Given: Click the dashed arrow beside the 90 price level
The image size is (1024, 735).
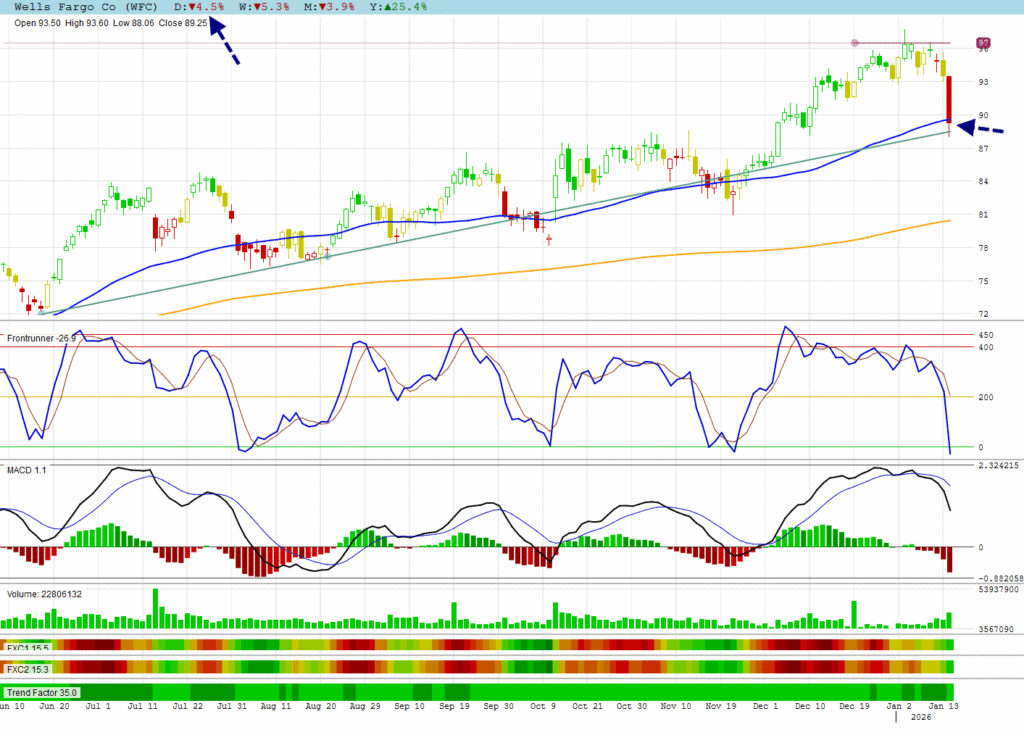Looking at the screenshot, I should point(980,127).
